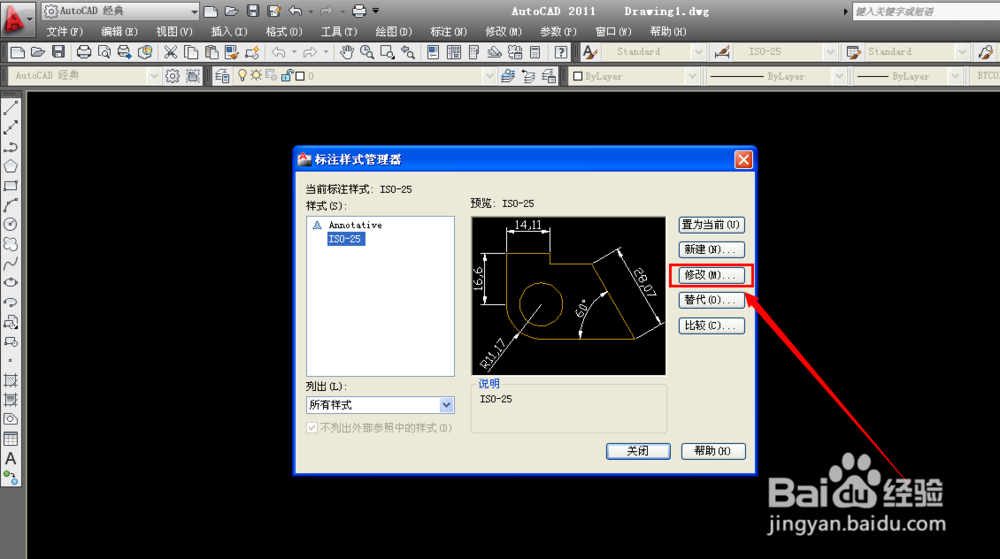The image size is (1000, 559).
Task: Click the keyword search input field
Action: point(926,11)
